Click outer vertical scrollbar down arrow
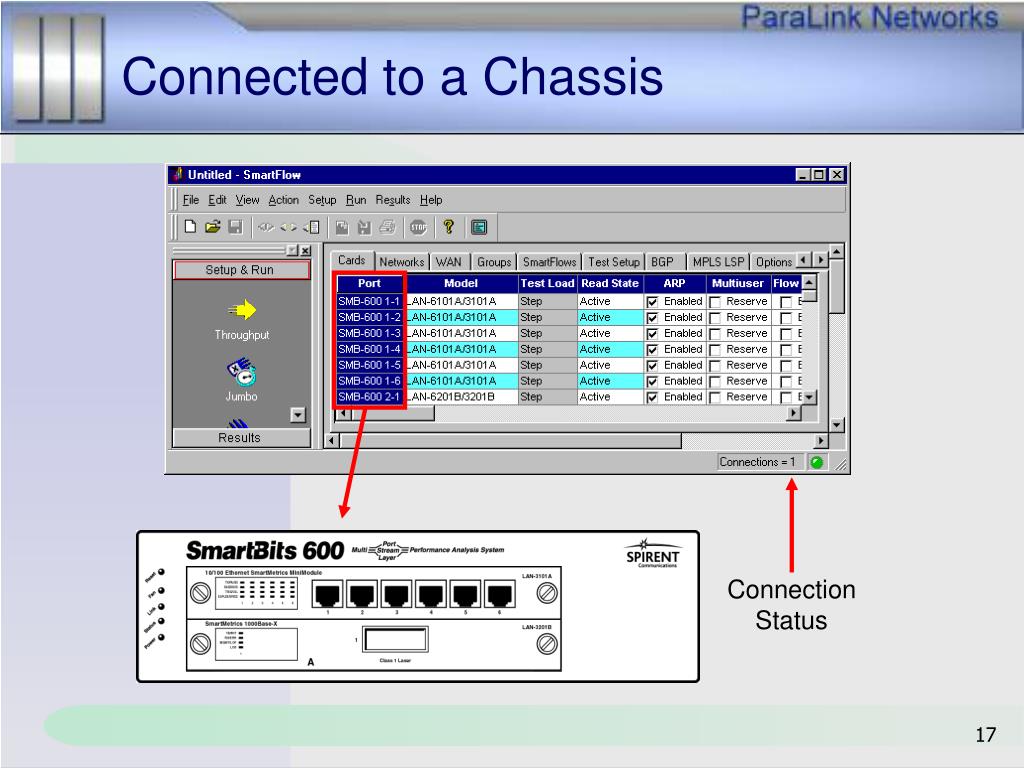 [x=837, y=425]
